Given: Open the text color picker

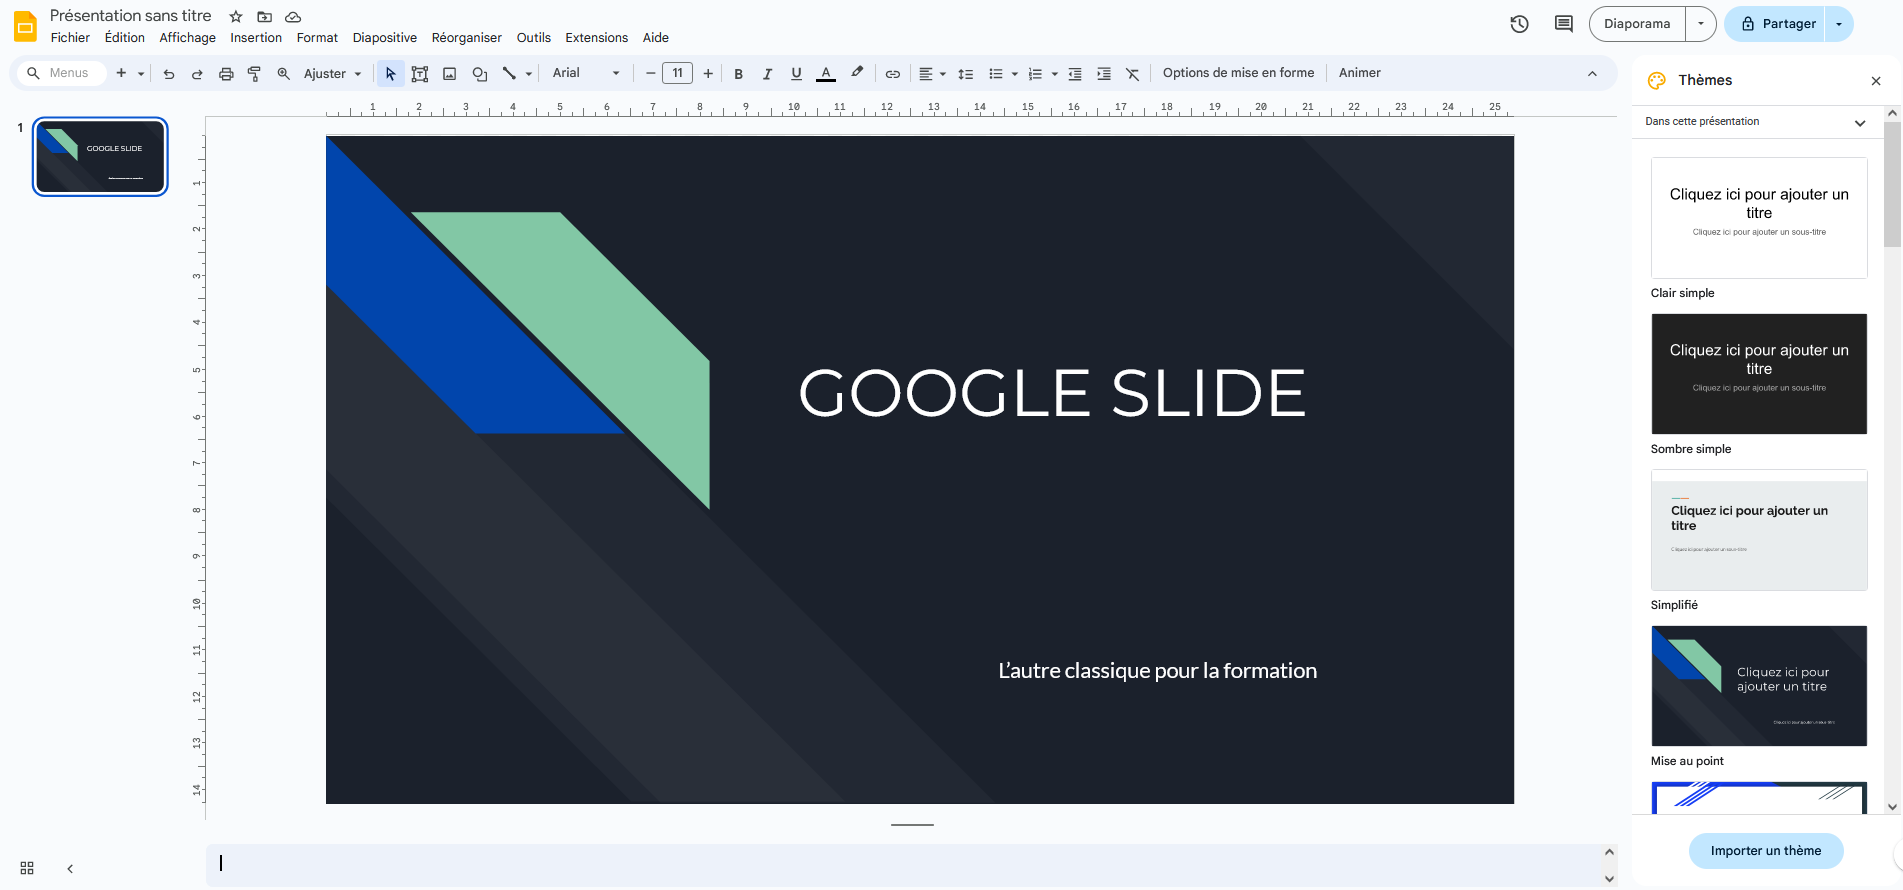Looking at the screenshot, I should 826,74.
